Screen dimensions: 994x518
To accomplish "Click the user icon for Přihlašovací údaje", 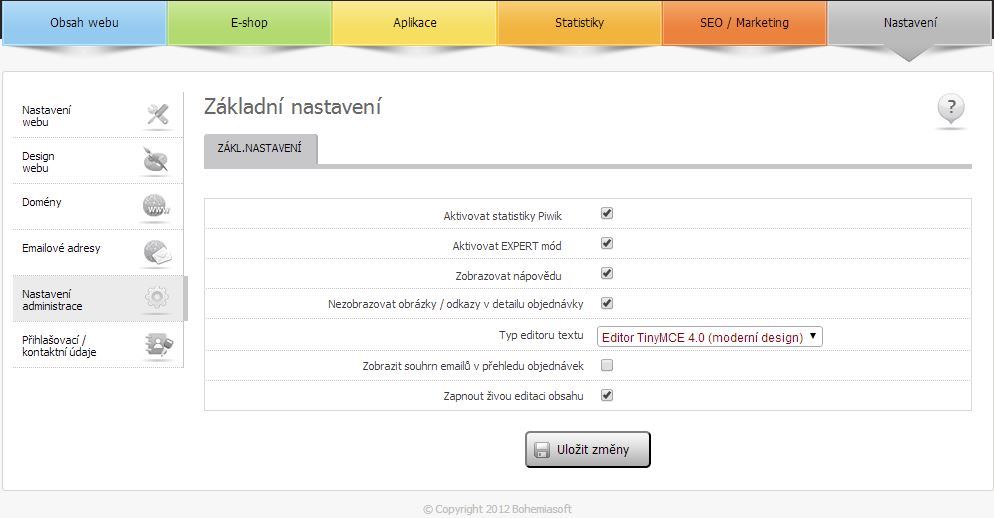I will point(158,344).
